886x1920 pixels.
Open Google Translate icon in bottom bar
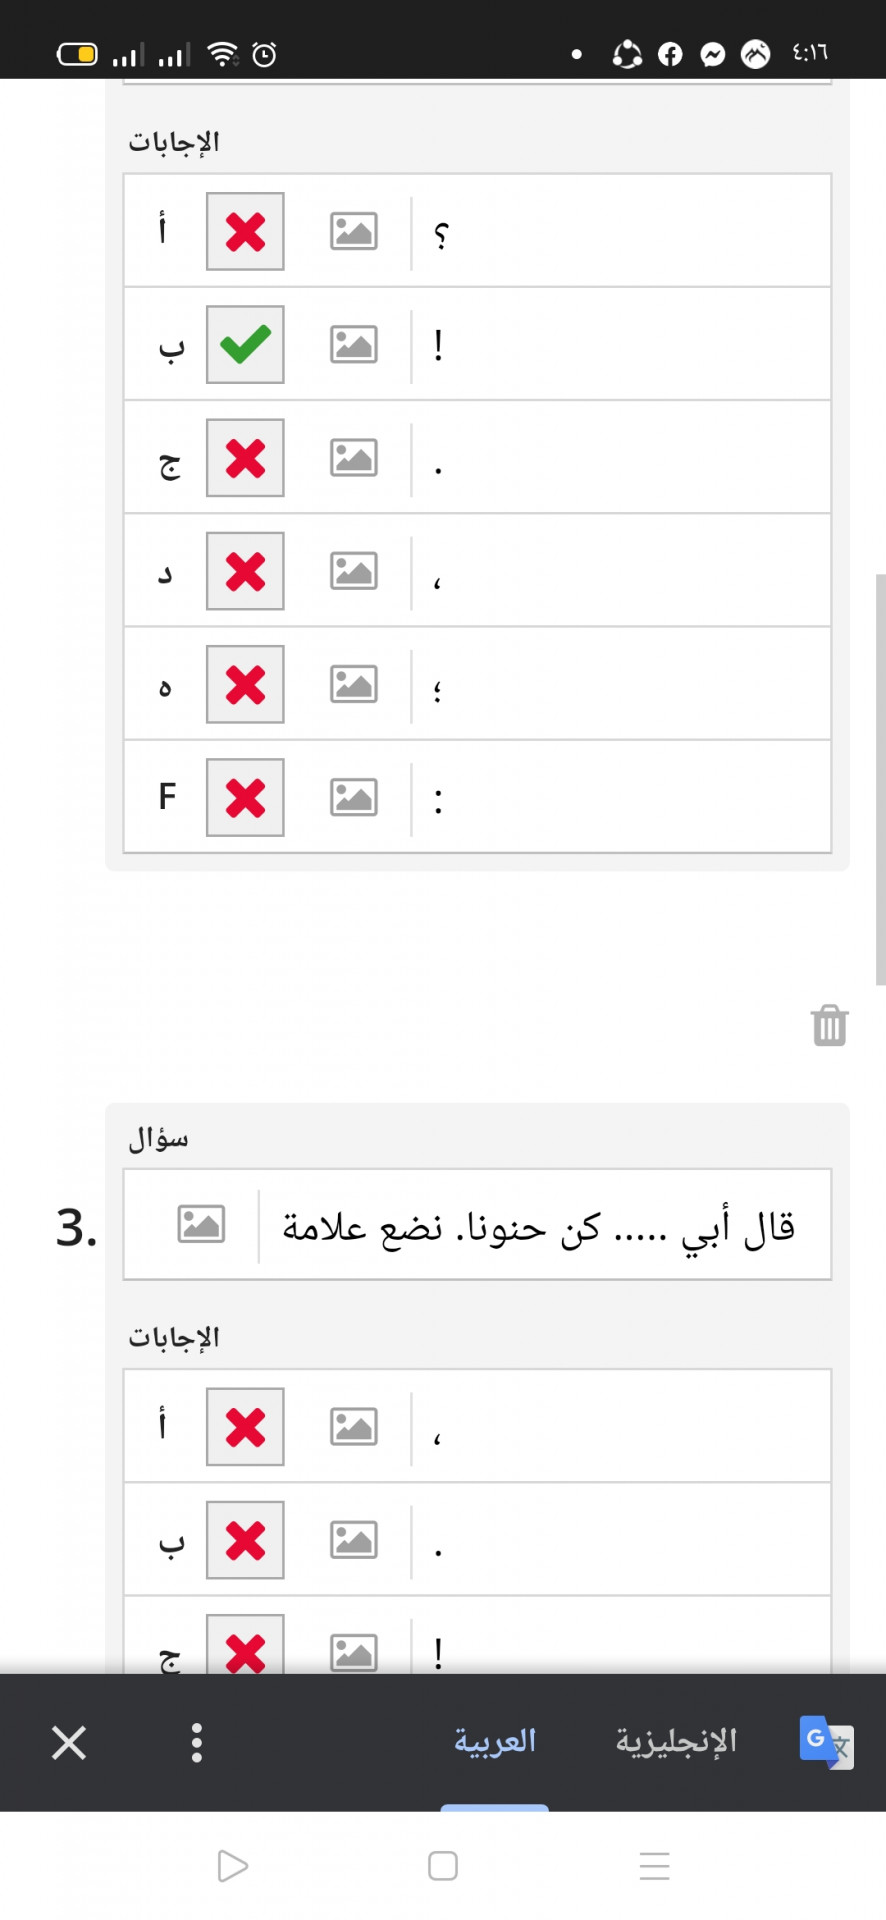click(x=826, y=1742)
